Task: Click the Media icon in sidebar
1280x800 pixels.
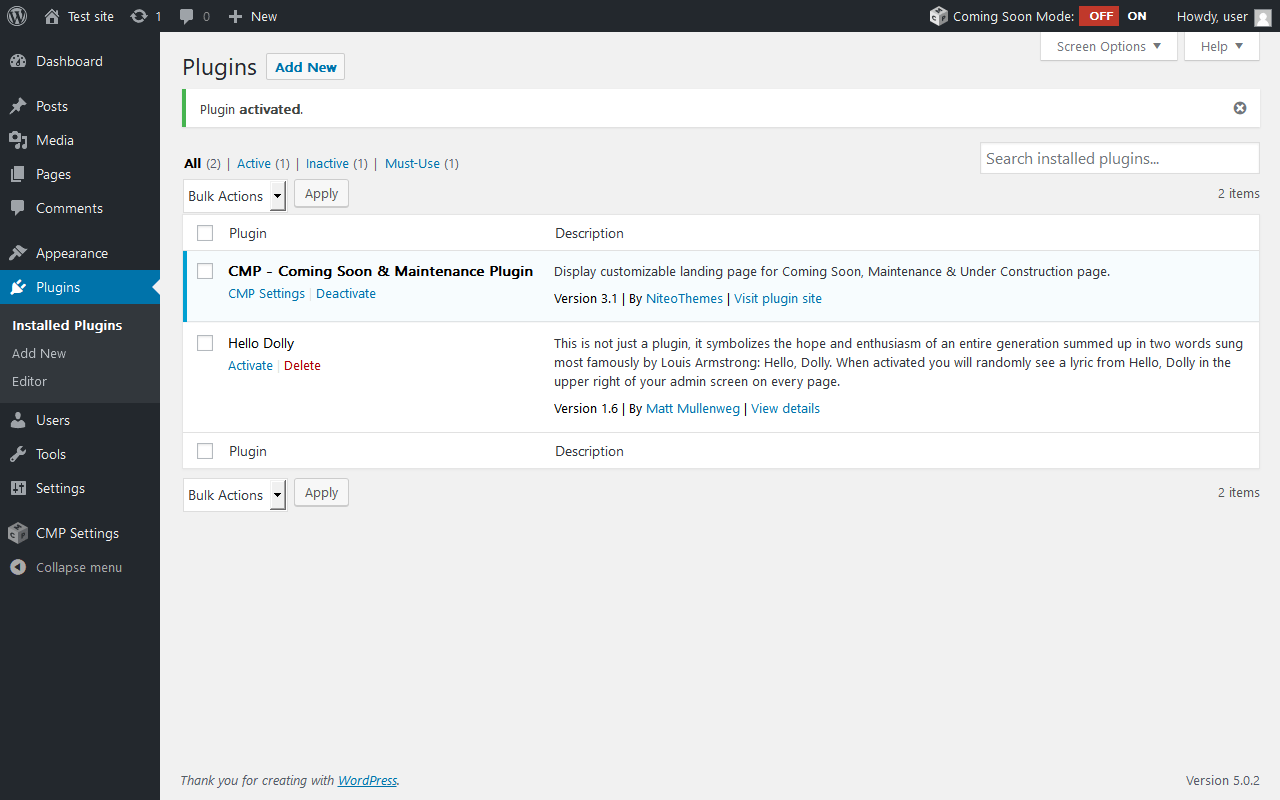Action: [18, 140]
